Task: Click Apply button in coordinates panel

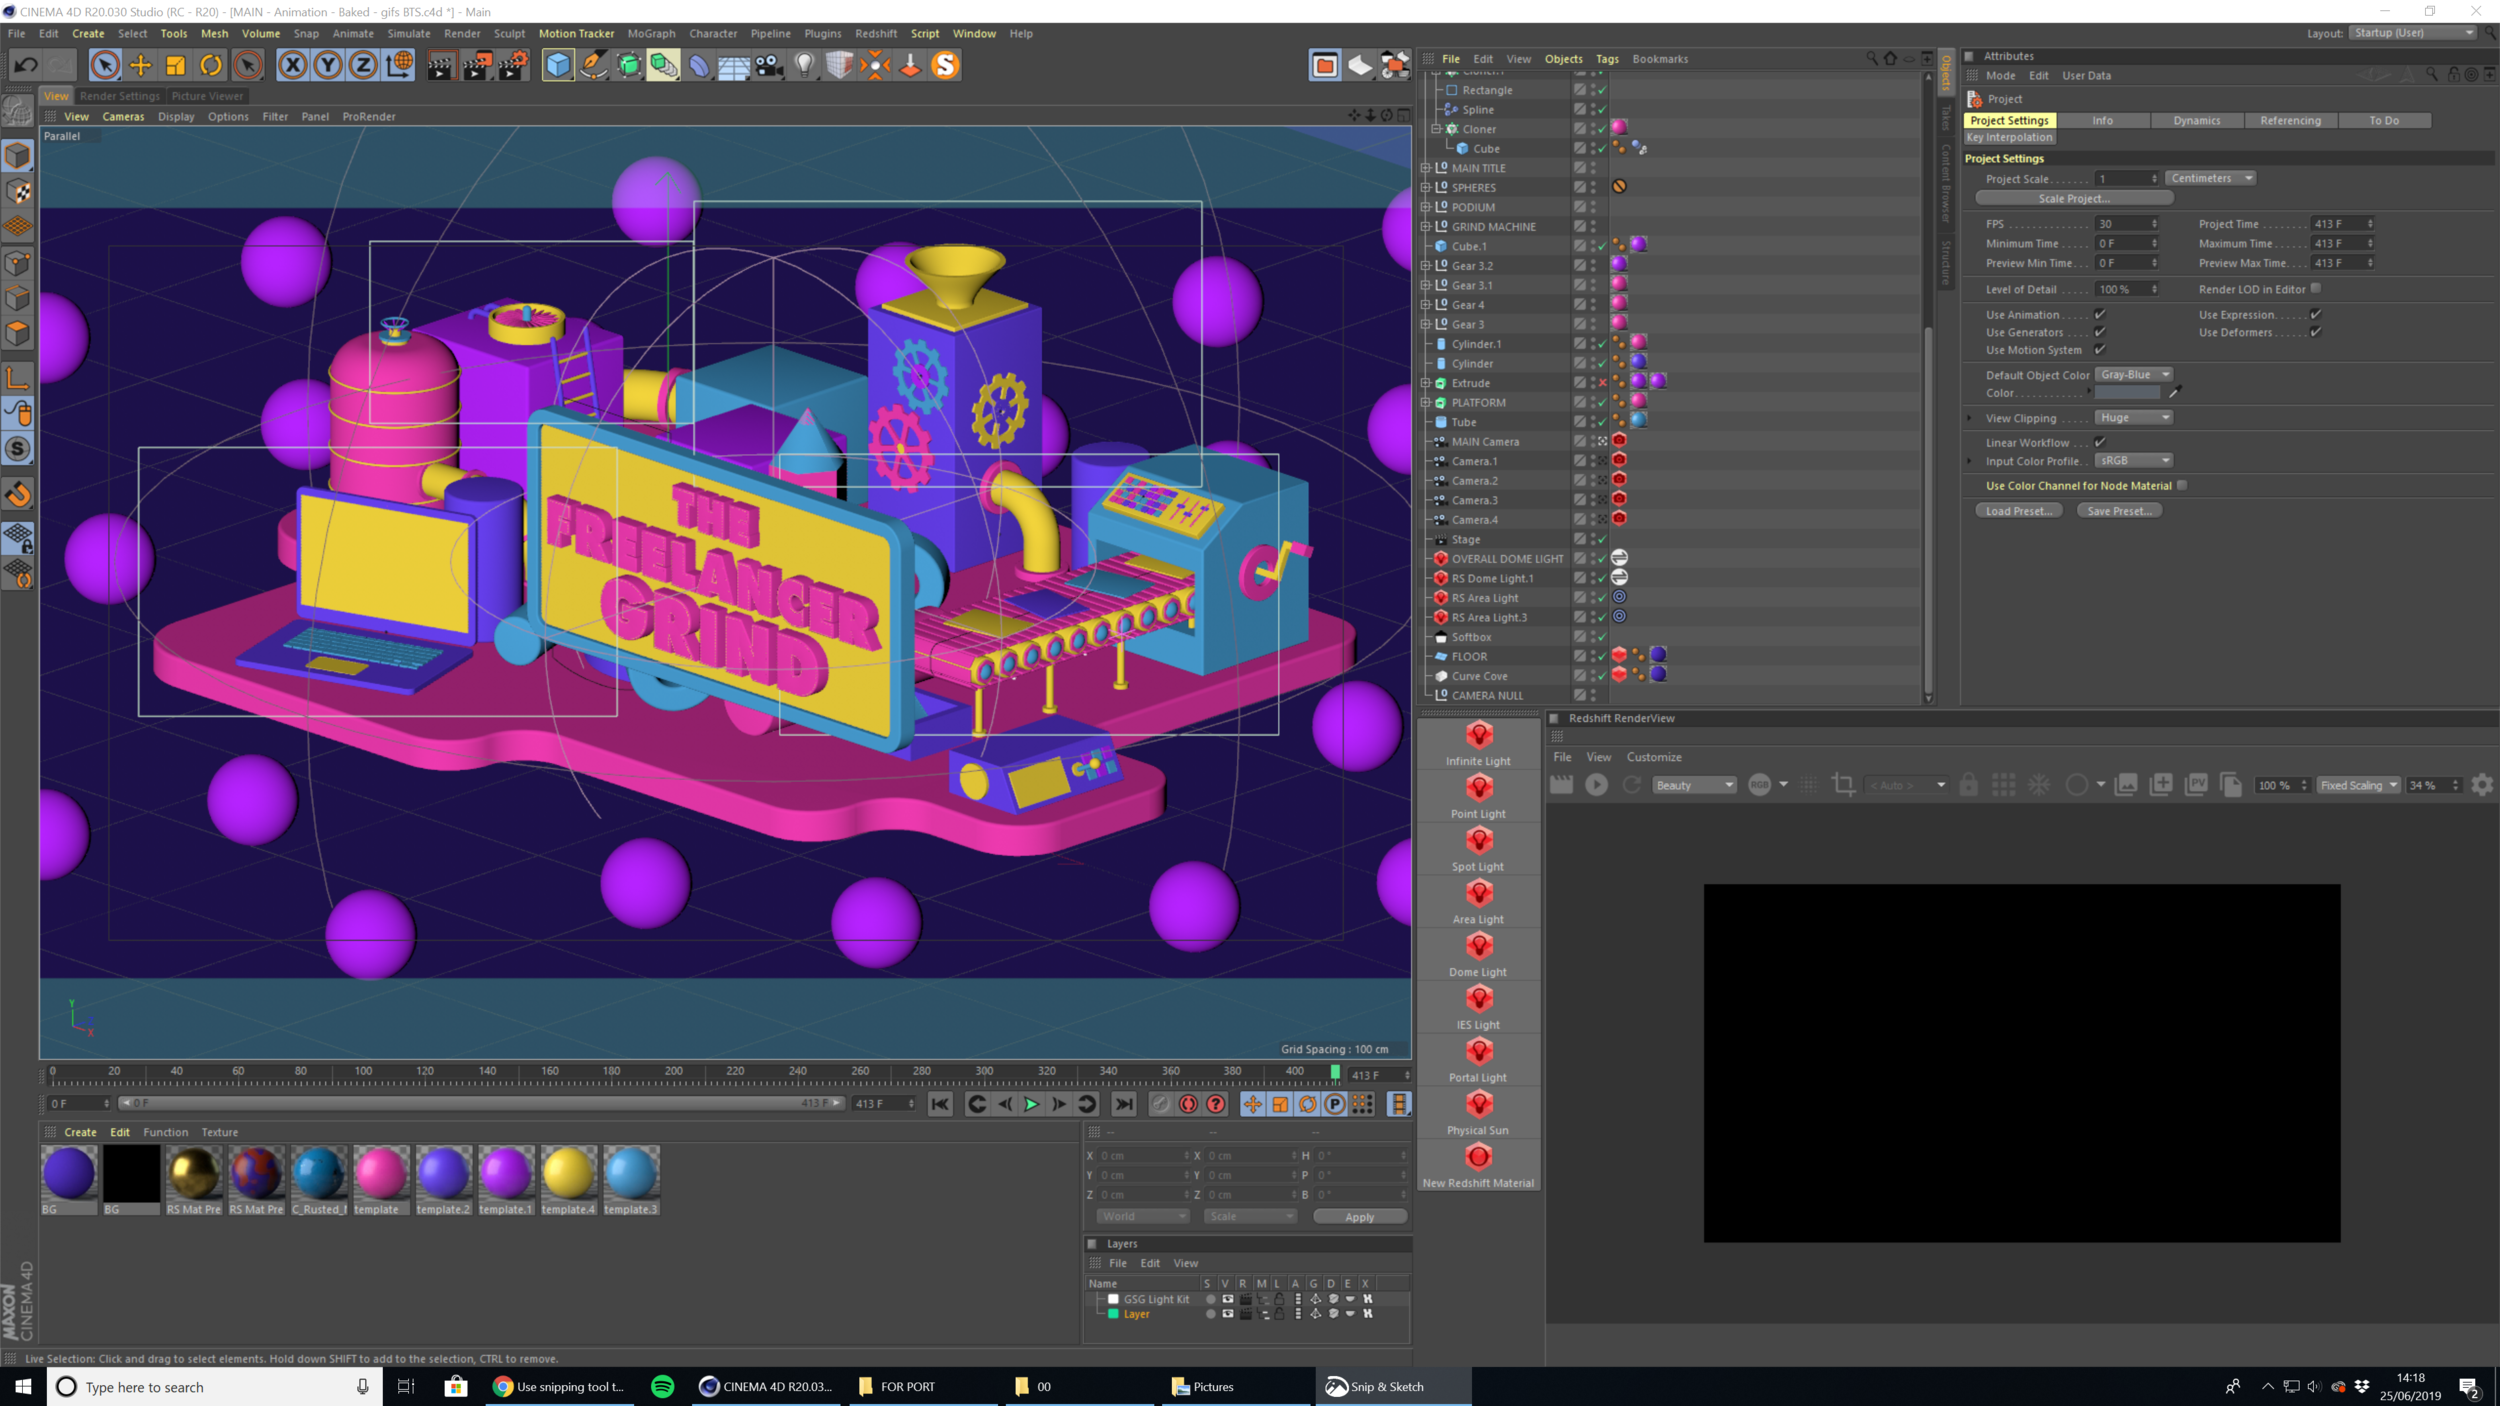Action: pyautogui.click(x=1359, y=1217)
